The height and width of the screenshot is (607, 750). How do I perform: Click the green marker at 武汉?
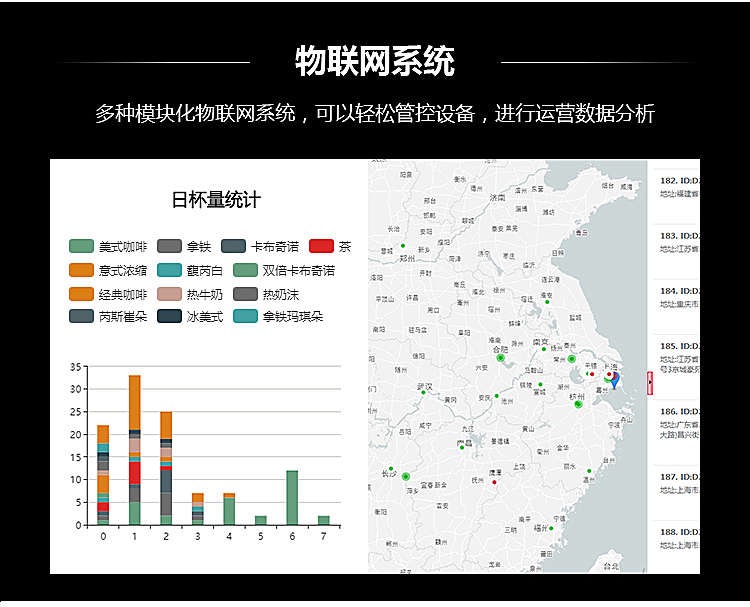click(x=423, y=393)
